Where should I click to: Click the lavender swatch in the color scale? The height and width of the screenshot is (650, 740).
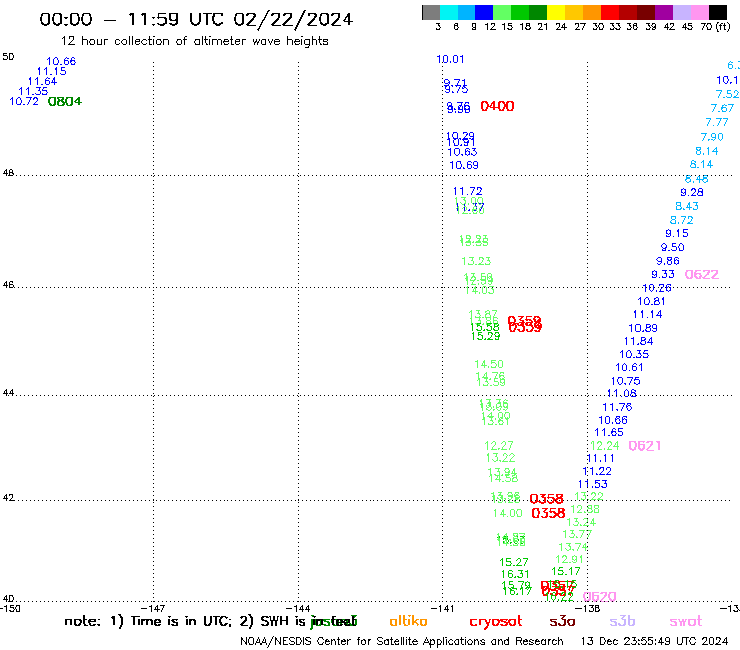(x=681, y=12)
